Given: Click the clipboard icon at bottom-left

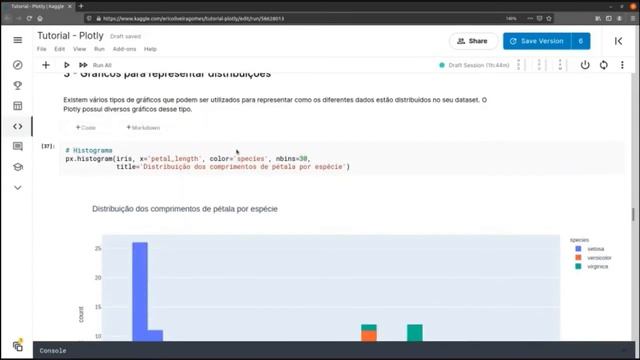Looking at the screenshot, I should pyautogui.click(x=18, y=346).
